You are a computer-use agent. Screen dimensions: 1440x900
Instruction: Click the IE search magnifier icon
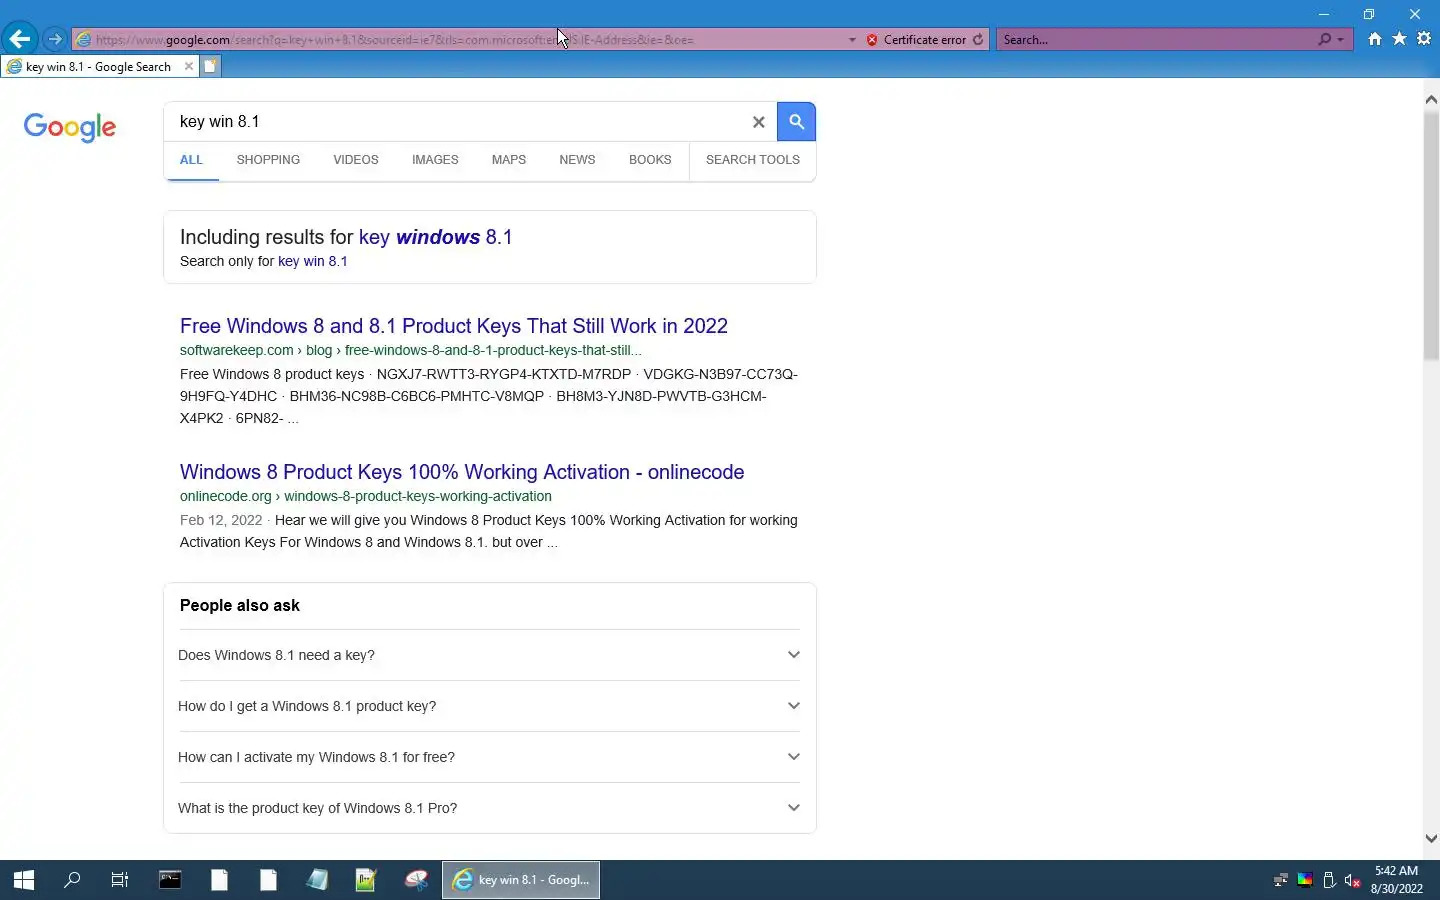coord(1325,40)
